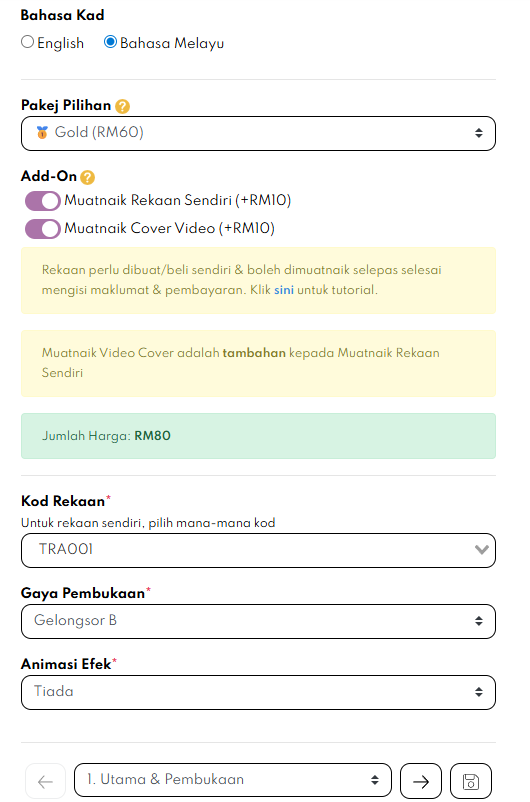Click the help icon beside Pakej Pilihan
This screenshot has height=802, width=530.
122,106
